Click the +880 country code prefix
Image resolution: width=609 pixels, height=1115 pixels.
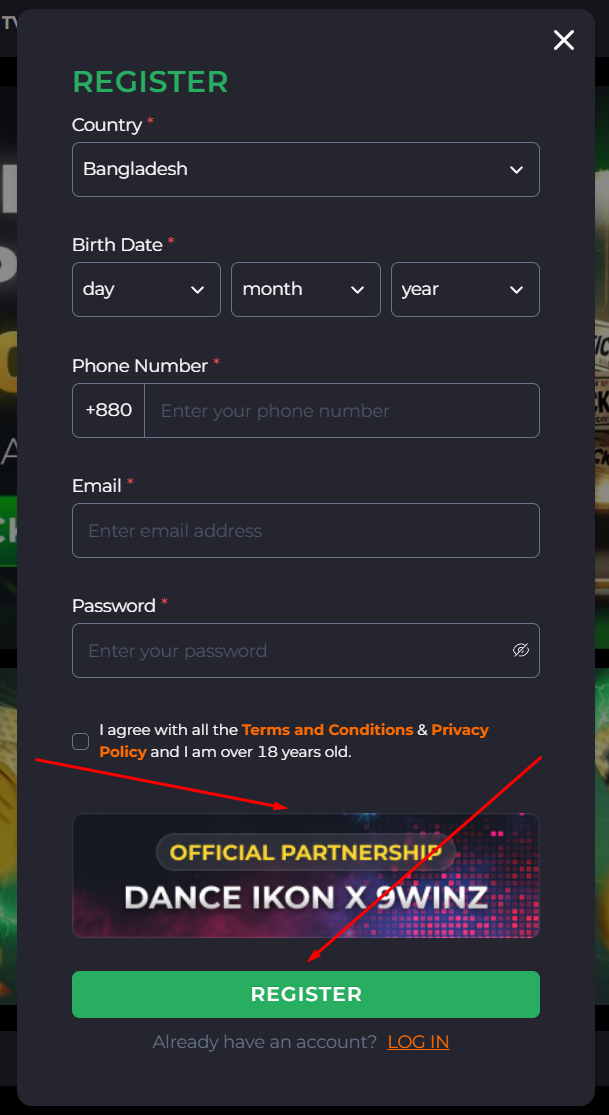tap(108, 410)
